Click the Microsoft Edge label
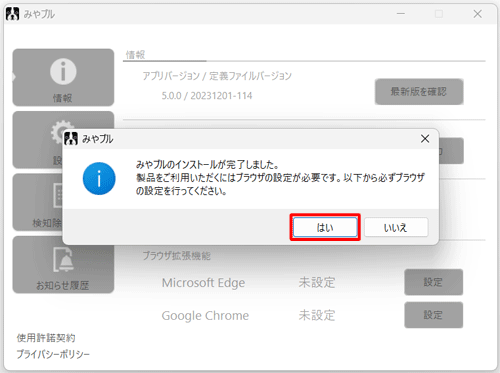Image resolution: width=500 pixels, height=373 pixels. [x=203, y=283]
